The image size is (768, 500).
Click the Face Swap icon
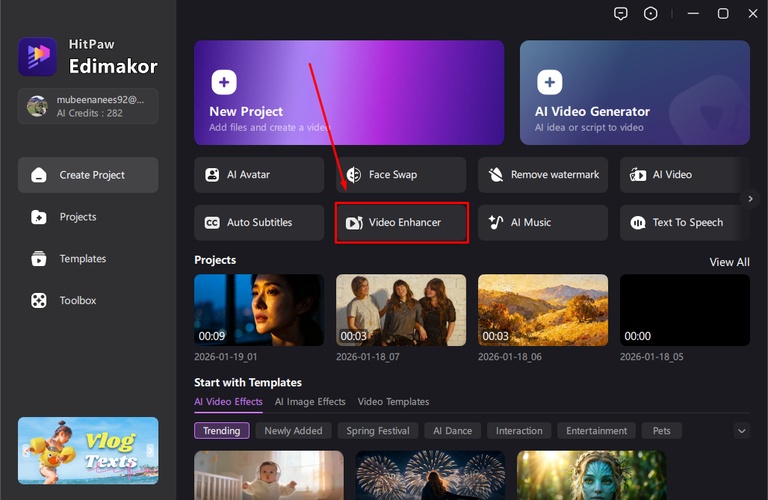tap(354, 175)
